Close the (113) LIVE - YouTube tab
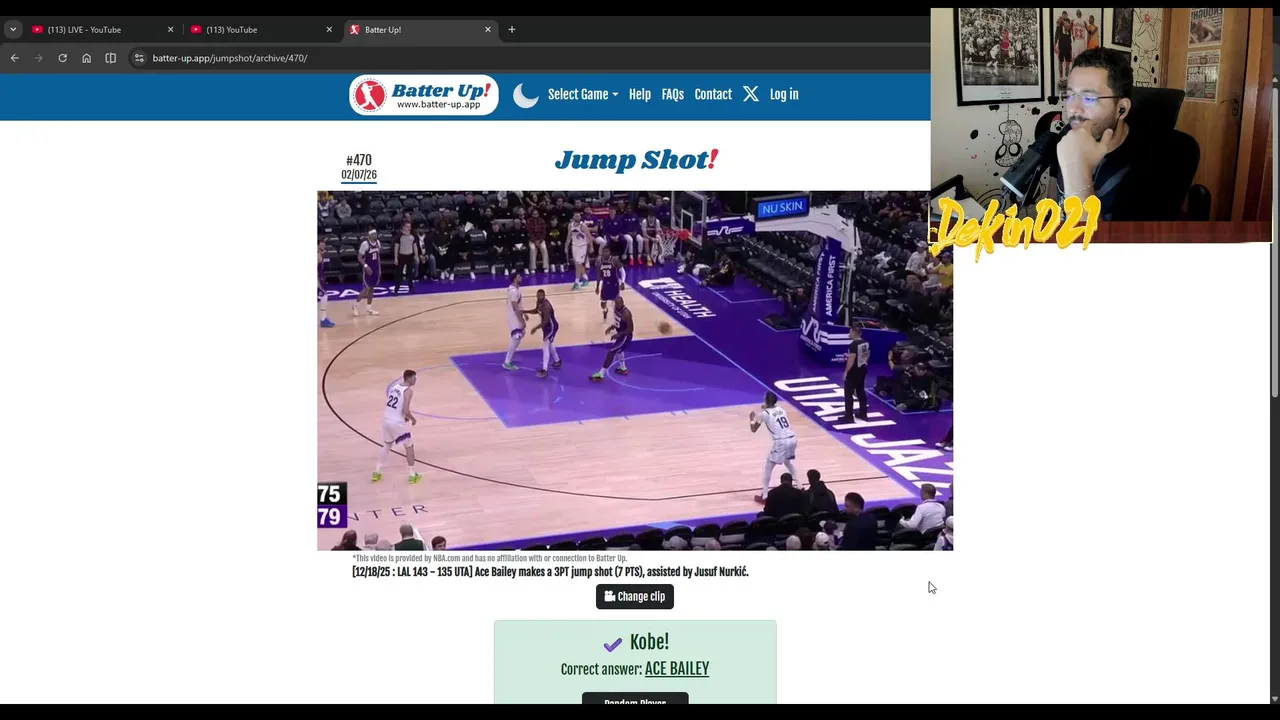Viewport: 1280px width, 720px height. click(170, 29)
